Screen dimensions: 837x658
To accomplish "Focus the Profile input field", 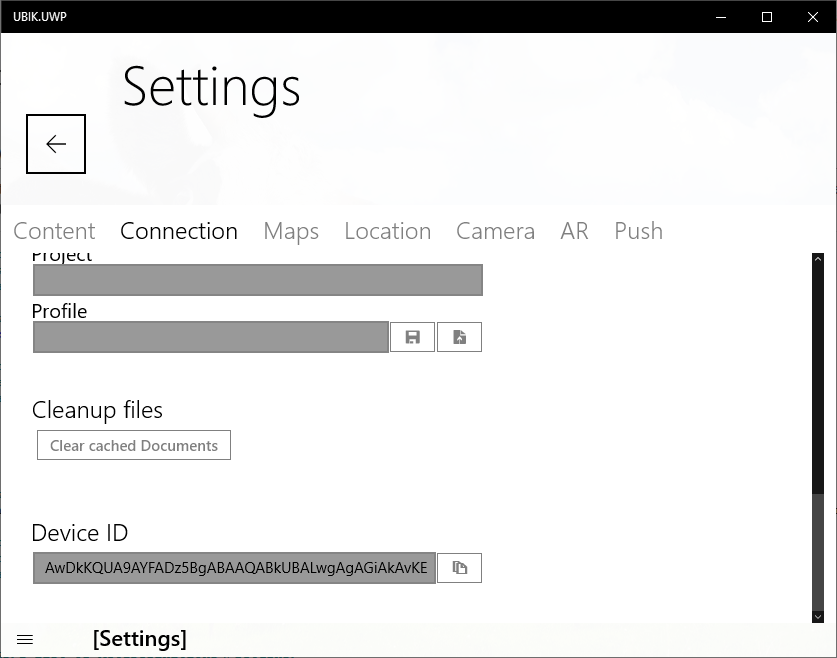I will point(210,338).
